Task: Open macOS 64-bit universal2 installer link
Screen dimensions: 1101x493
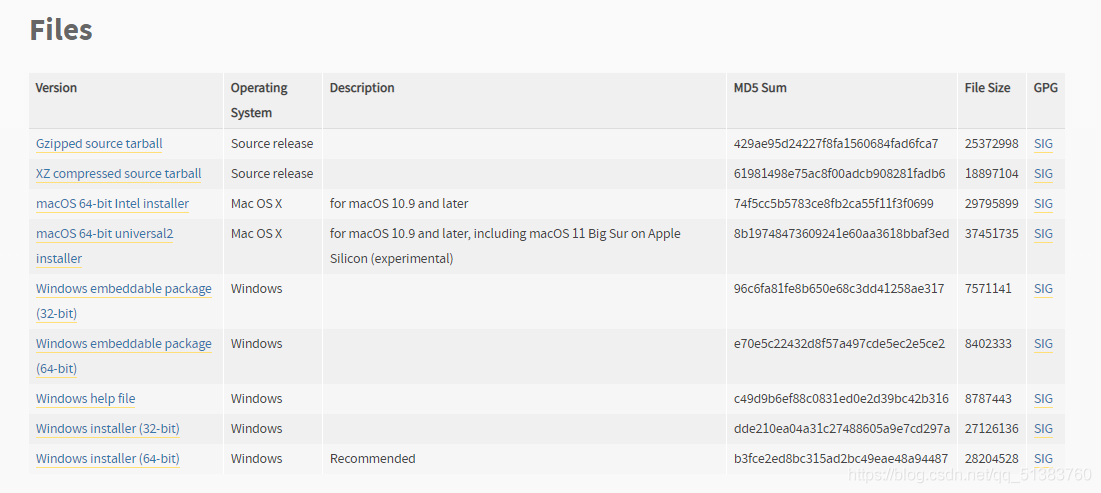Action: (105, 246)
